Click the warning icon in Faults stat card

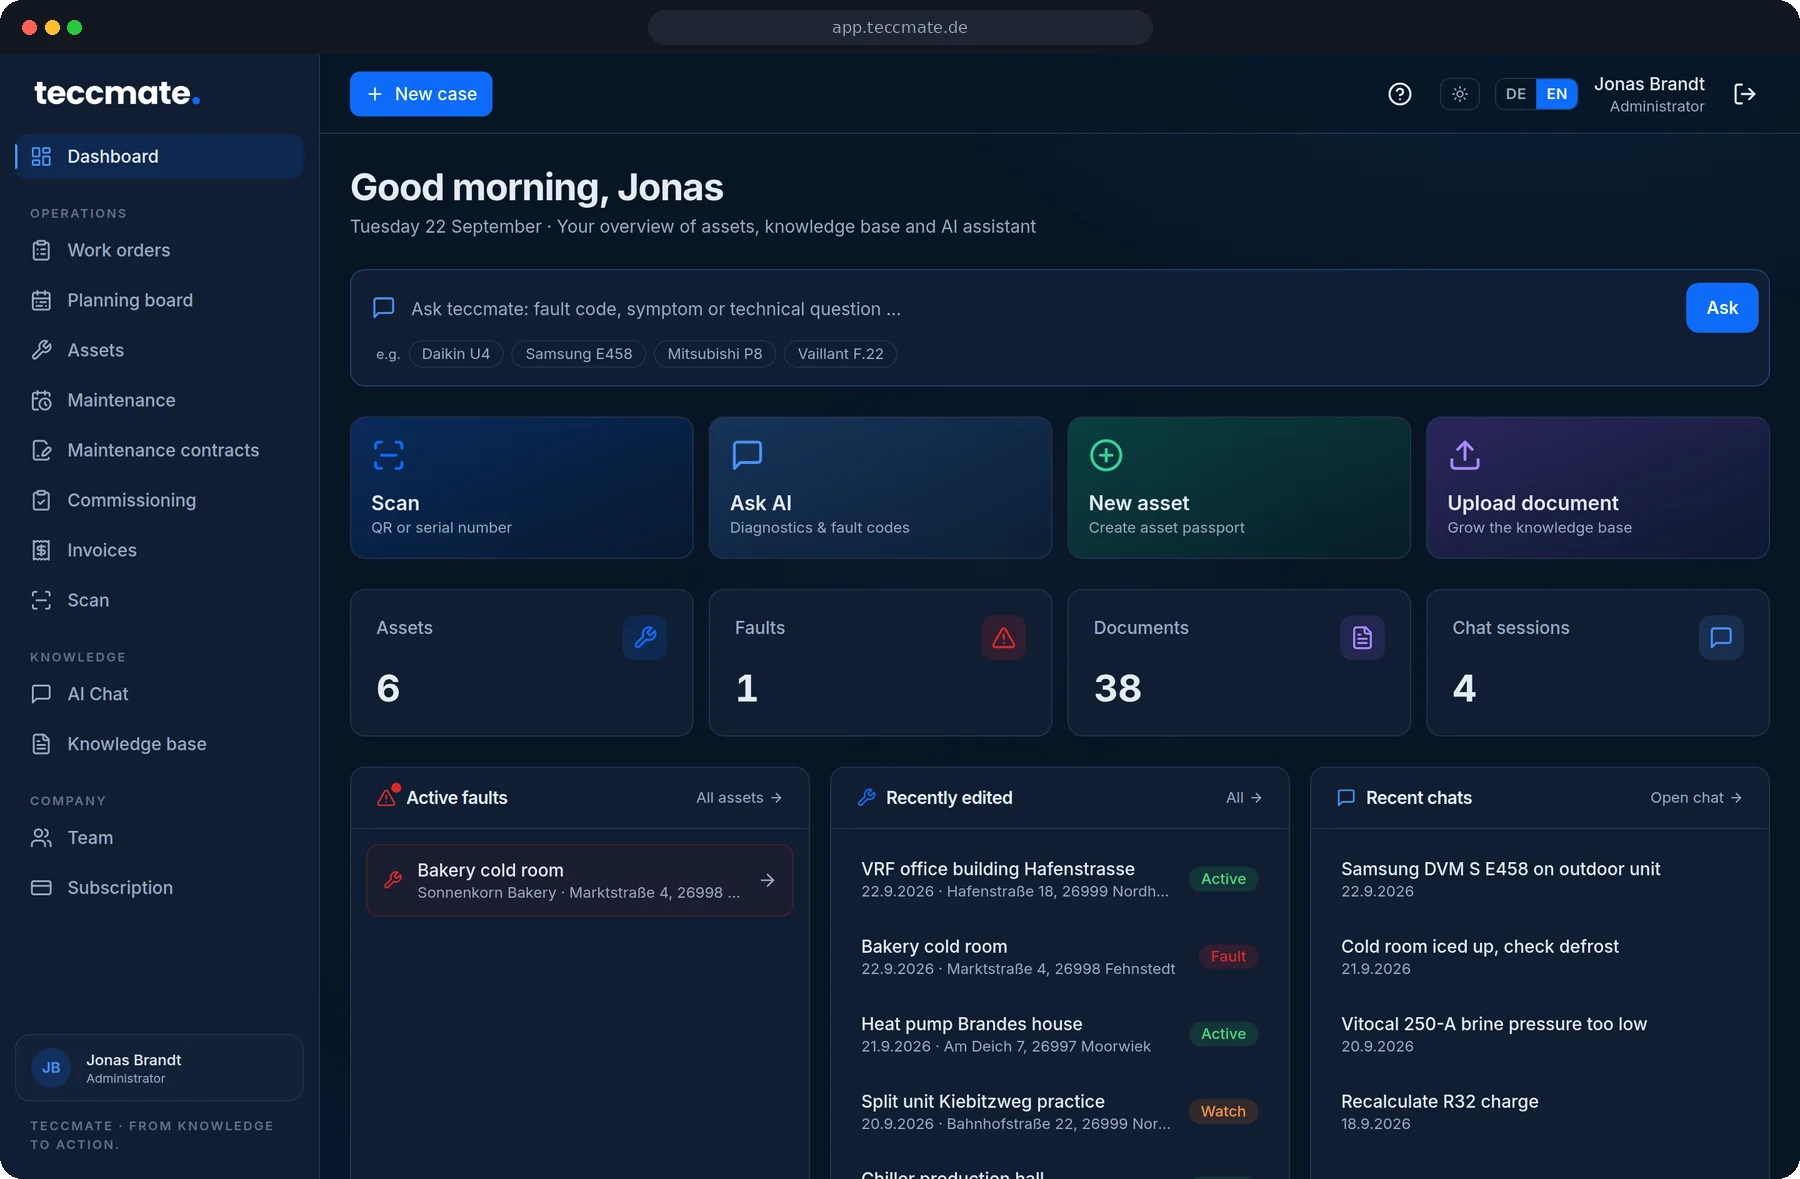[1004, 637]
